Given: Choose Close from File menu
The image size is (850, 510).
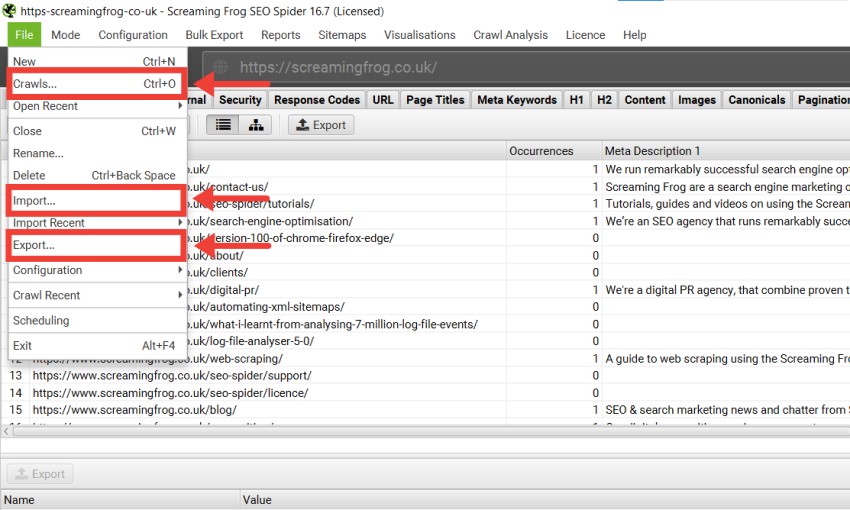Looking at the screenshot, I should pos(97,131).
